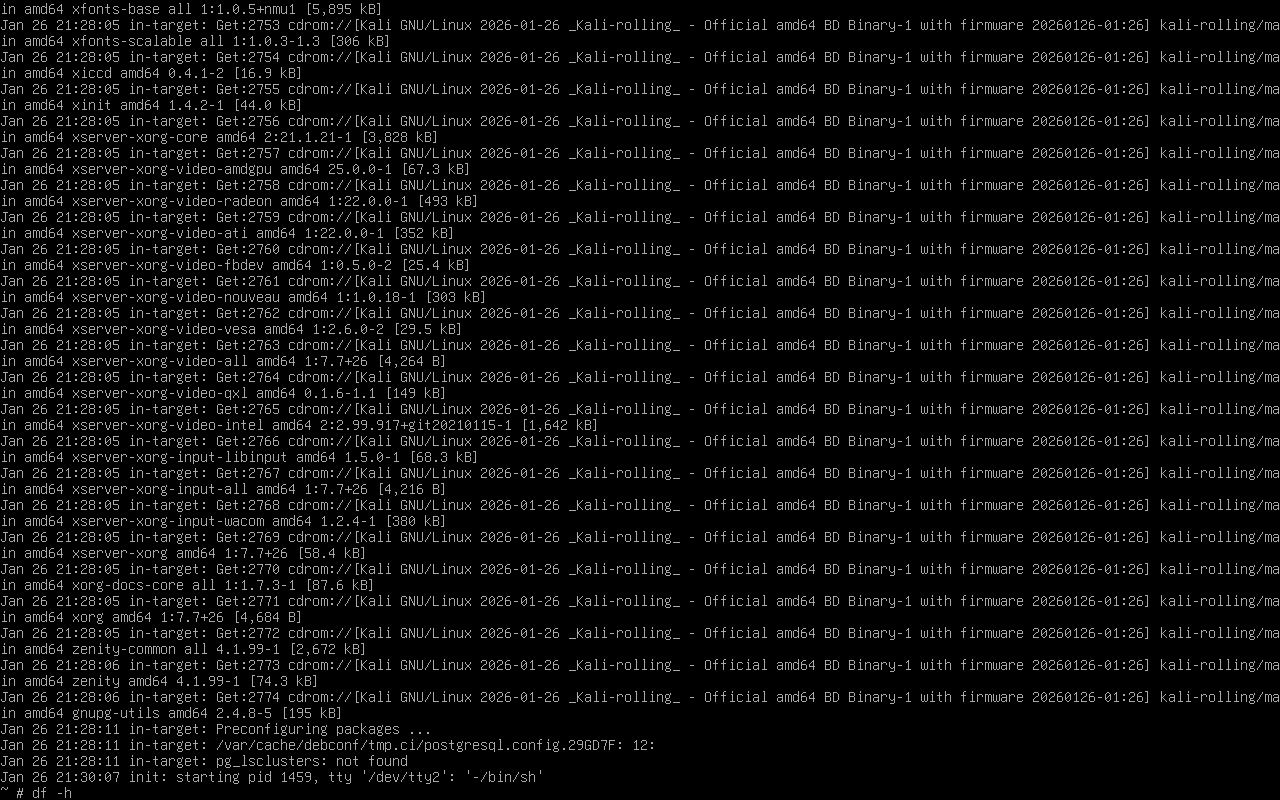Click the 'gnupg-utils amd64 2.4.8-5' entry
Viewport: 1280px width, 800px height.
[x=171, y=713]
